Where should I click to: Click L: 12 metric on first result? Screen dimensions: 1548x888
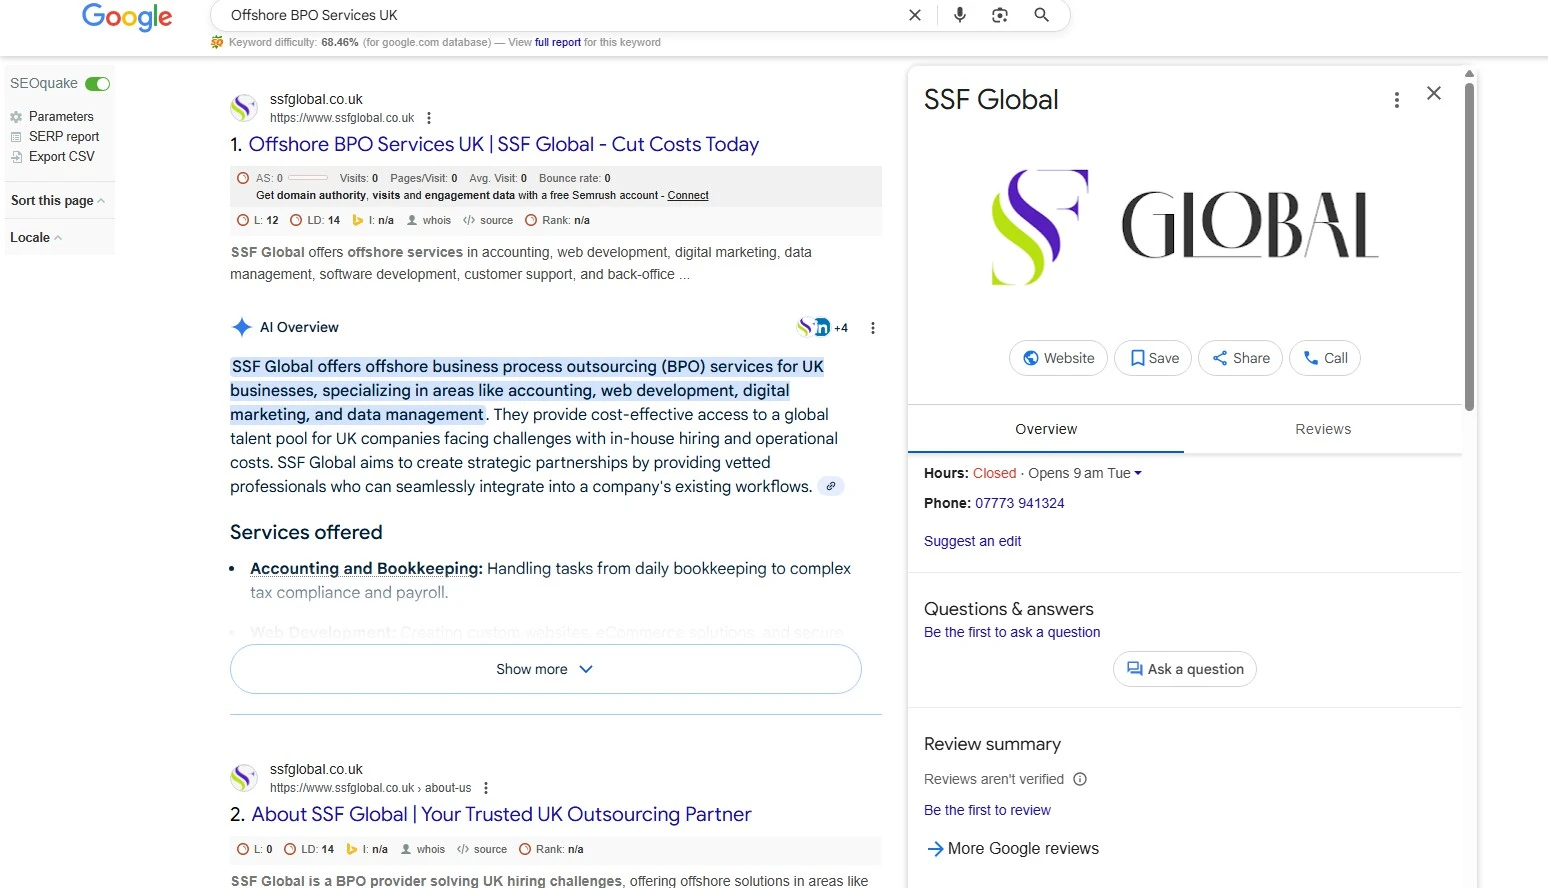tap(258, 221)
